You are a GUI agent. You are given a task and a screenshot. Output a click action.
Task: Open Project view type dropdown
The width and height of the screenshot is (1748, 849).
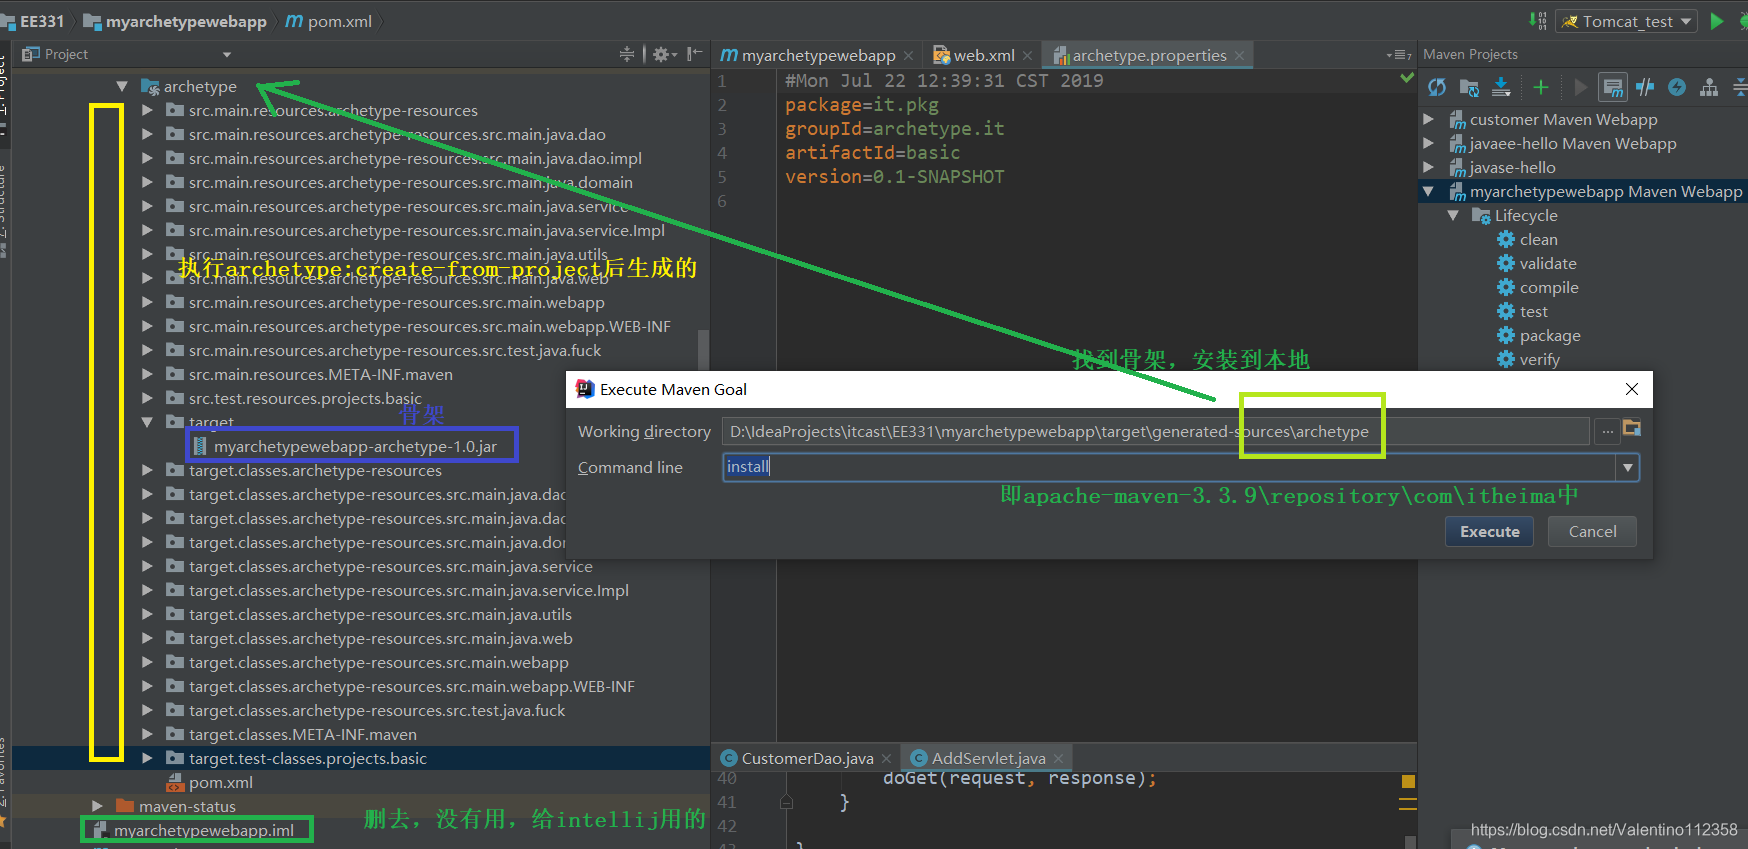tap(227, 55)
